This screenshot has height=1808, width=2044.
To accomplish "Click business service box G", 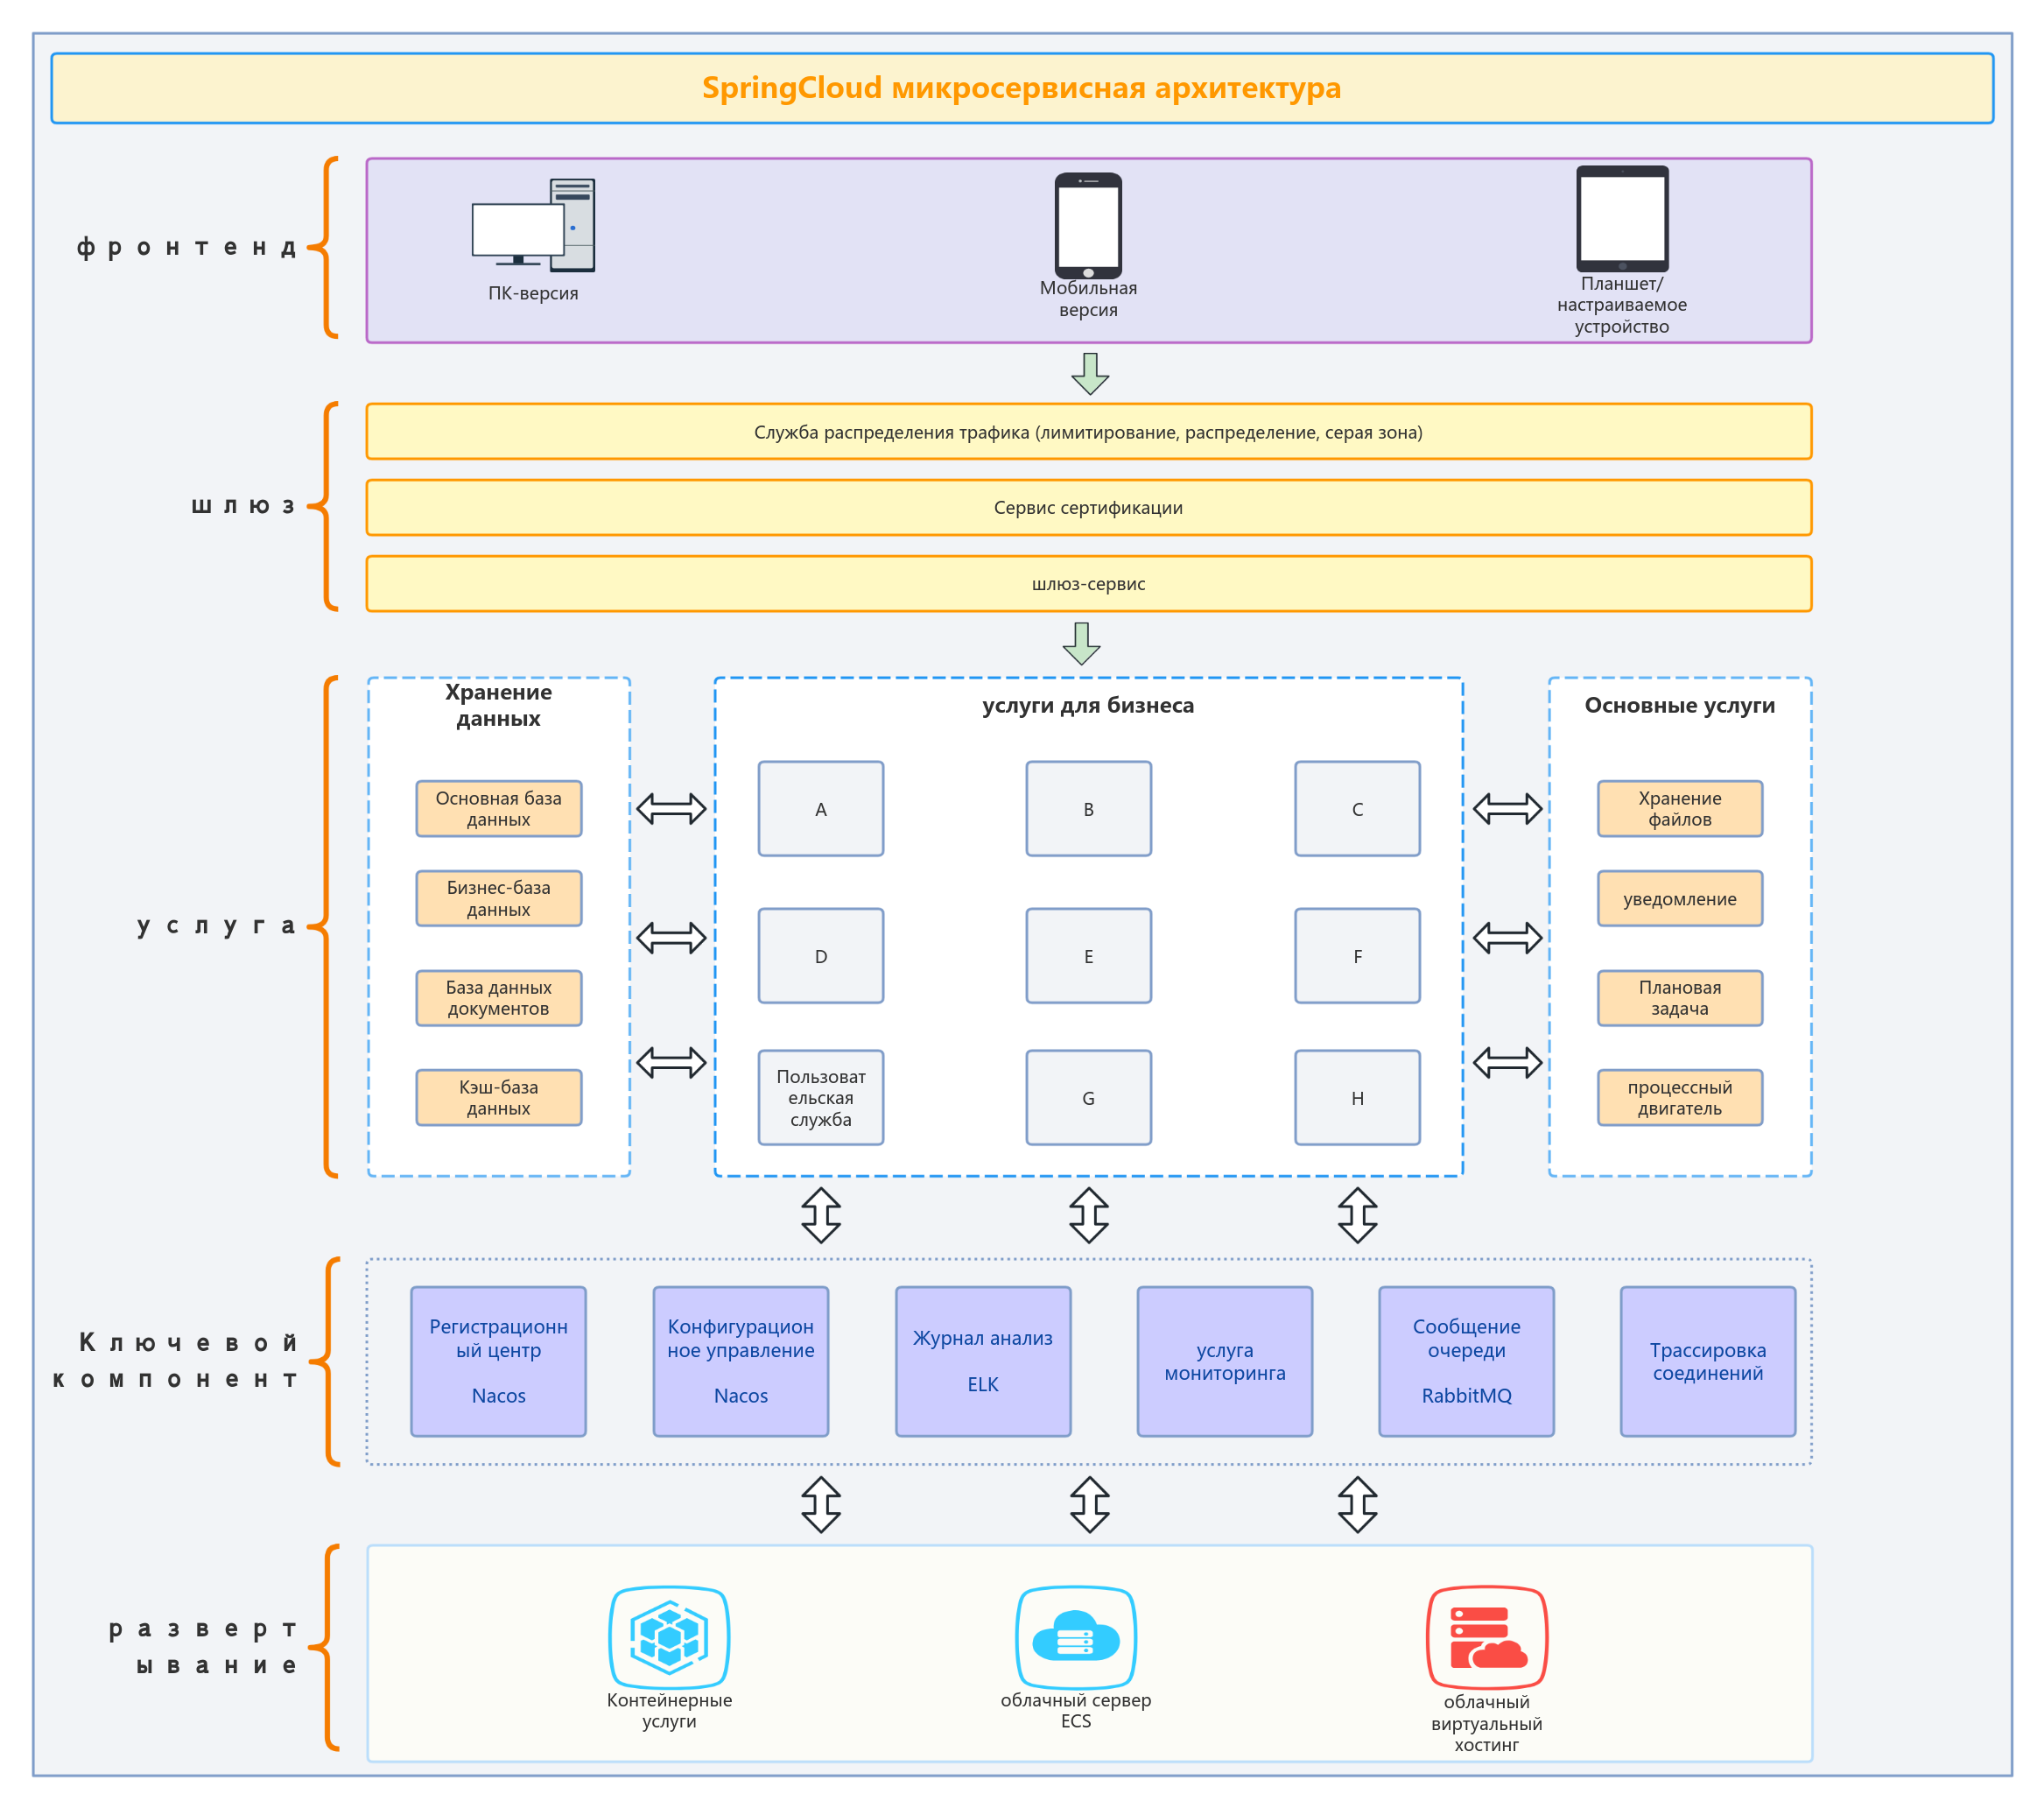I will coord(1089,1098).
